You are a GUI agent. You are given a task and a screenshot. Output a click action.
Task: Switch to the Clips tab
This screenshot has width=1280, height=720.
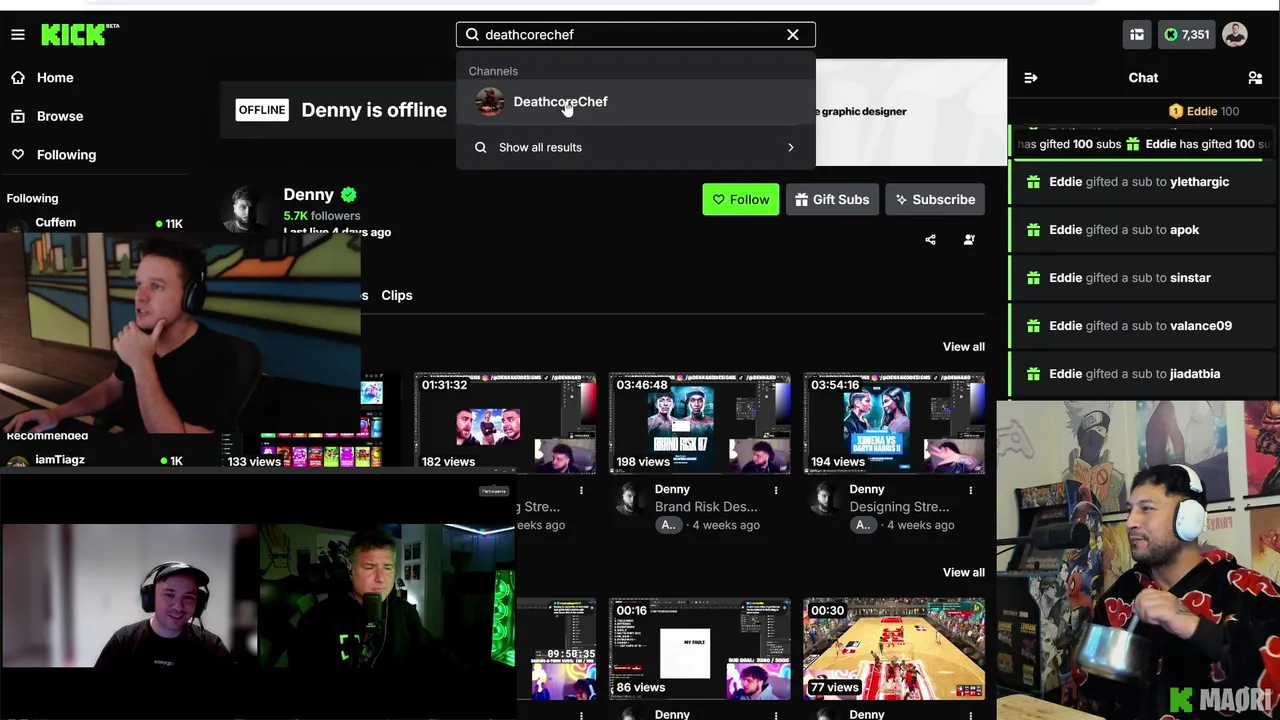397,295
